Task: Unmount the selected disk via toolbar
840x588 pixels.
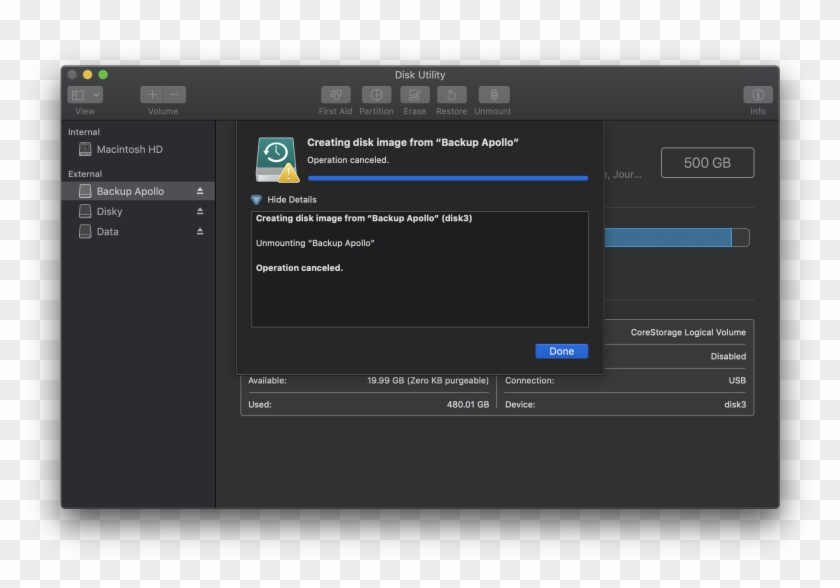Action: [492, 96]
